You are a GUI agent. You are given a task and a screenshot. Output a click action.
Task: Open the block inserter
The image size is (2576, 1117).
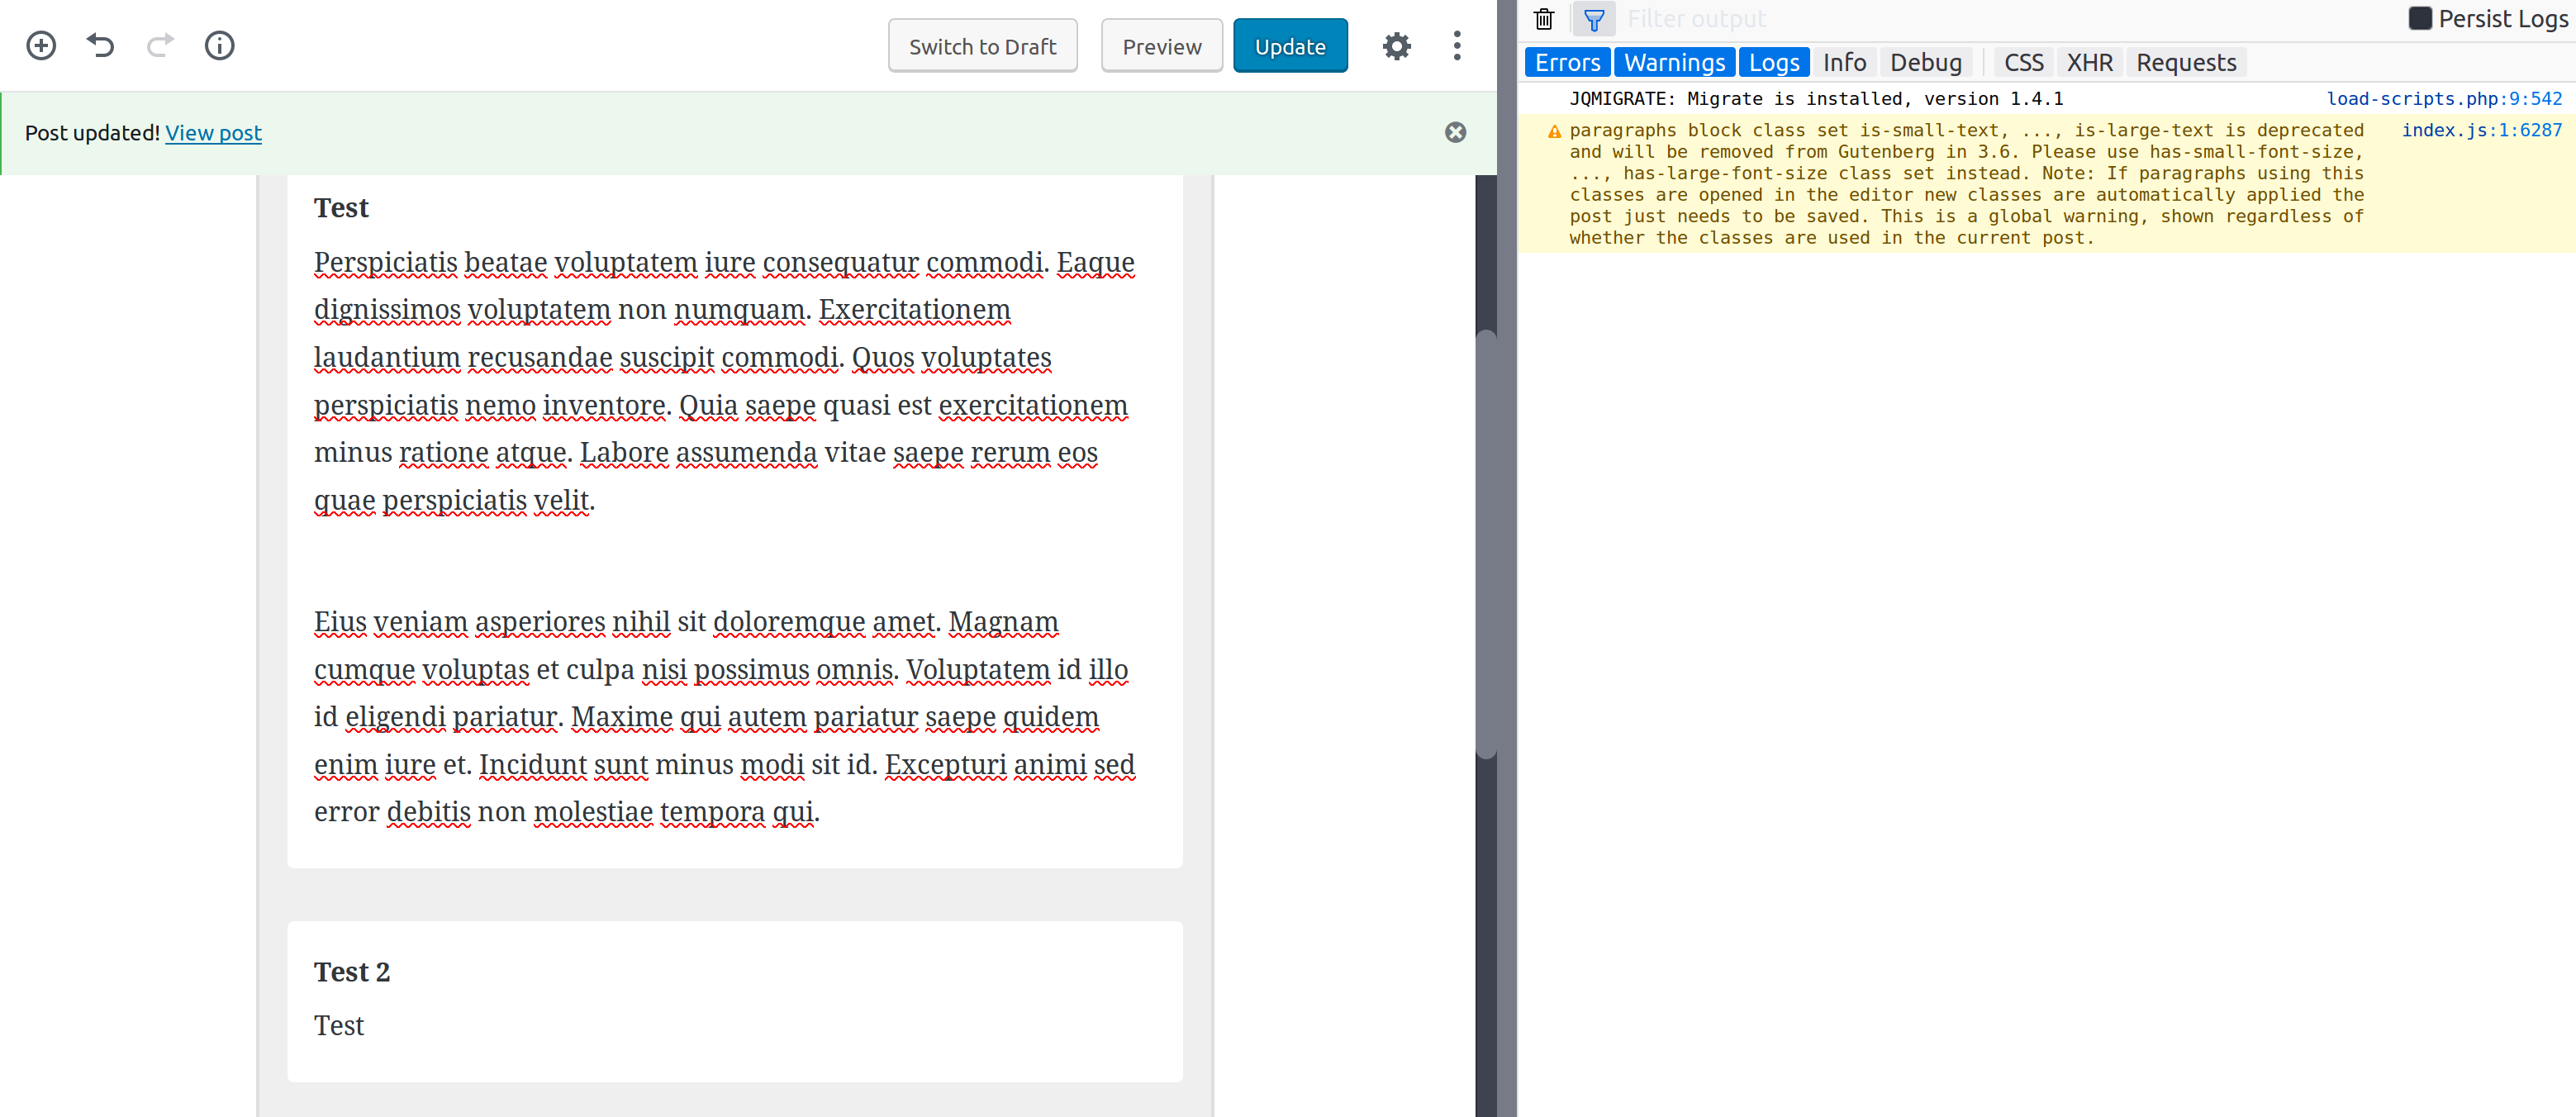[x=41, y=45]
